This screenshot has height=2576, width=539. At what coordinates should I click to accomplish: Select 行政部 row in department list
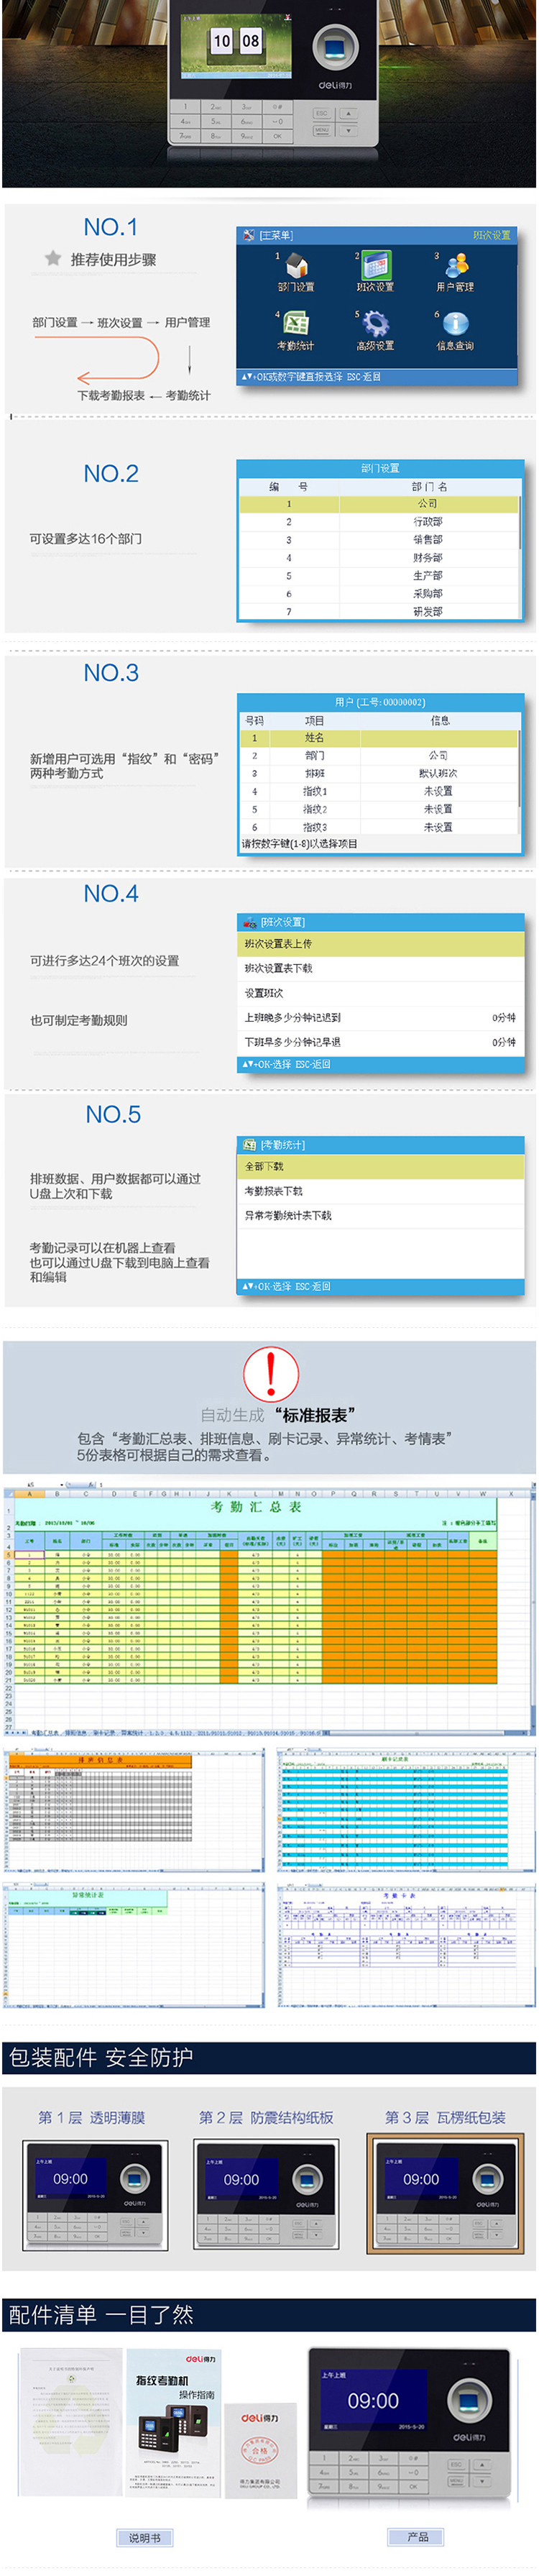[x=380, y=522]
